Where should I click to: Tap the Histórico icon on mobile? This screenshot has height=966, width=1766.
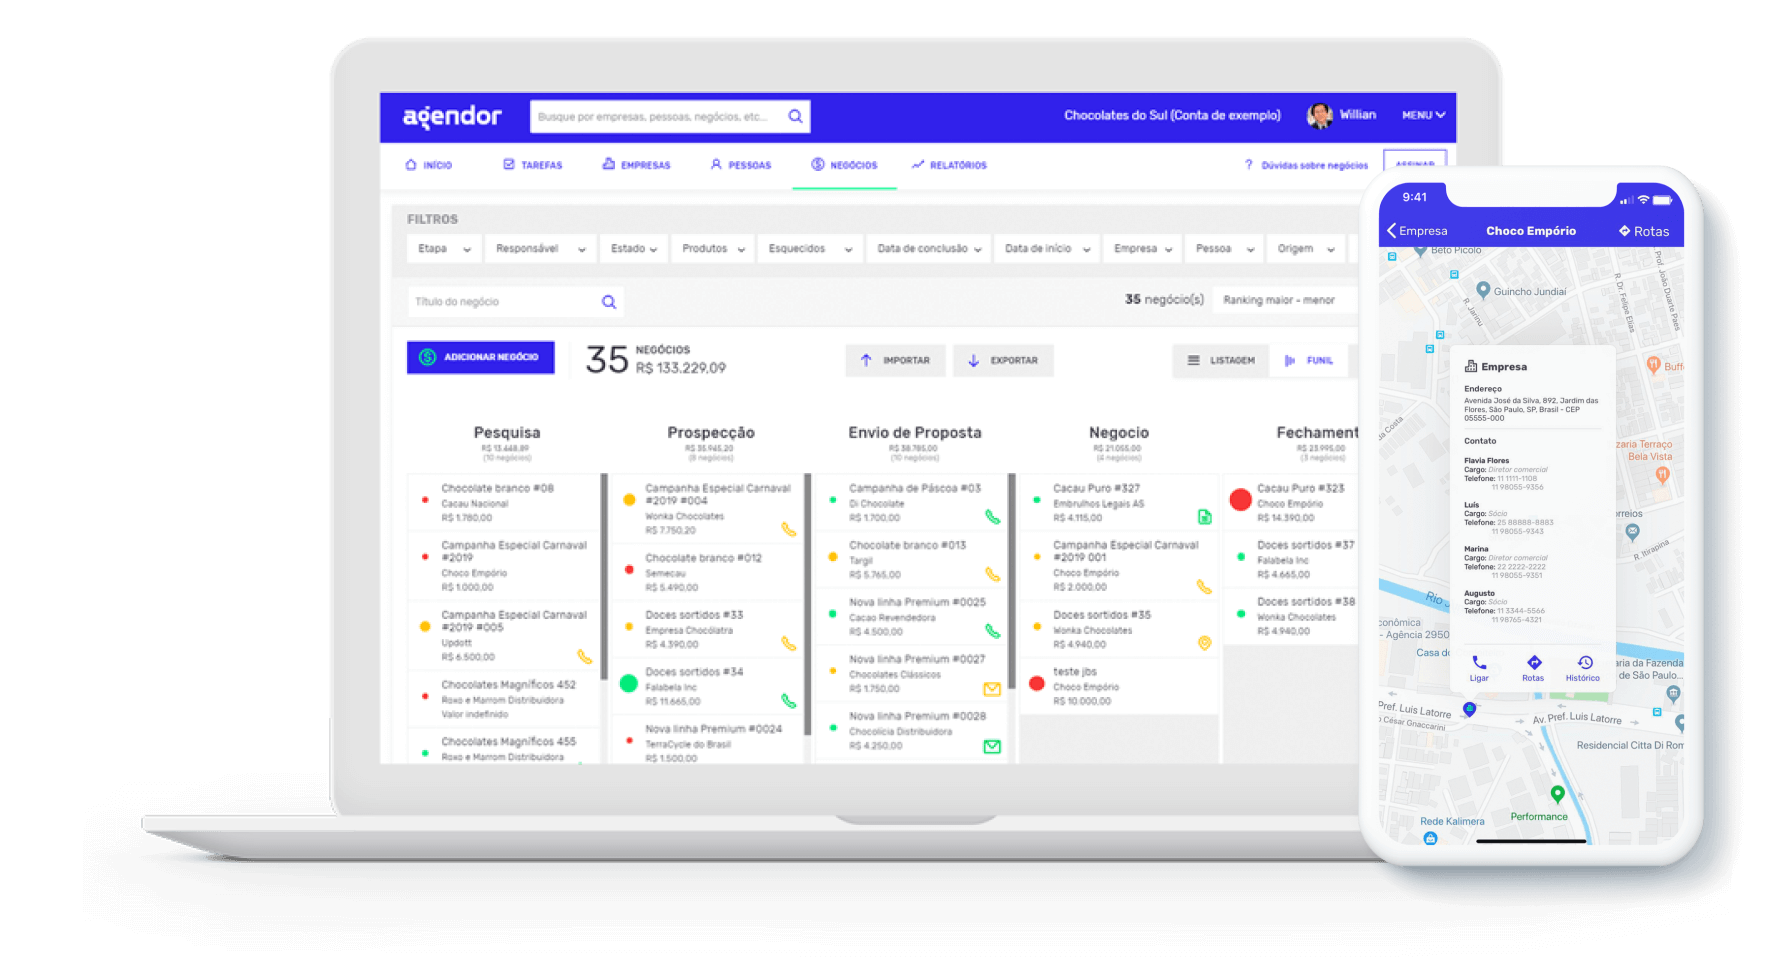1585,662
